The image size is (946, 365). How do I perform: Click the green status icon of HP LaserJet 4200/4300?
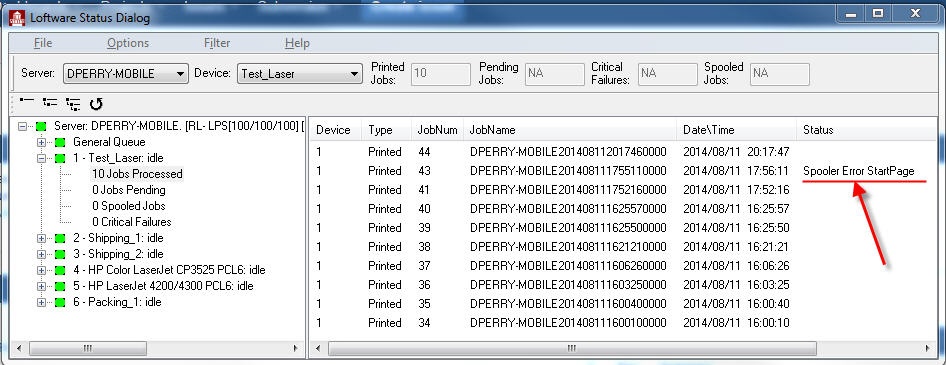(60, 286)
